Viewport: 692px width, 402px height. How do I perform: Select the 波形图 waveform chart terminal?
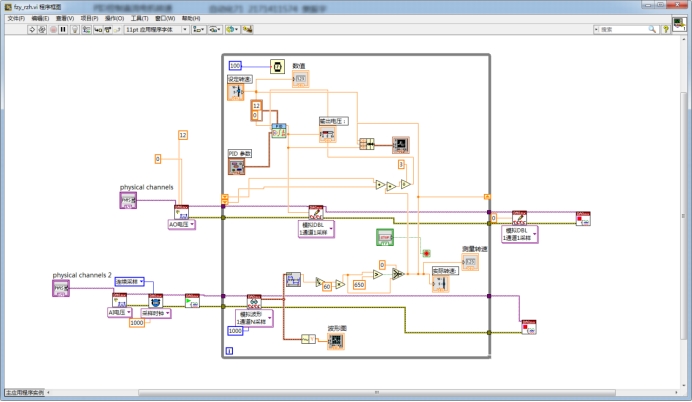click(x=336, y=341)
